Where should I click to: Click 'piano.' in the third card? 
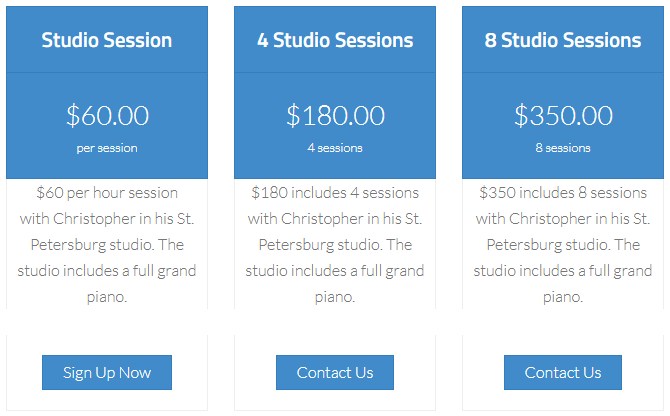pos(563,297)
